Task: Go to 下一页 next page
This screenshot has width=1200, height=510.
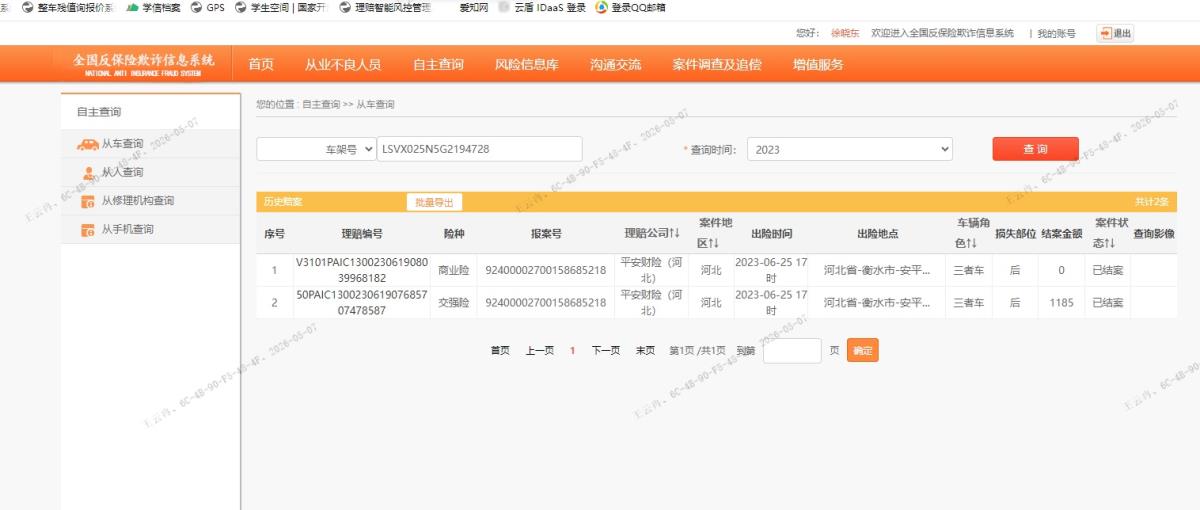Action: click(x=606, y=351)
